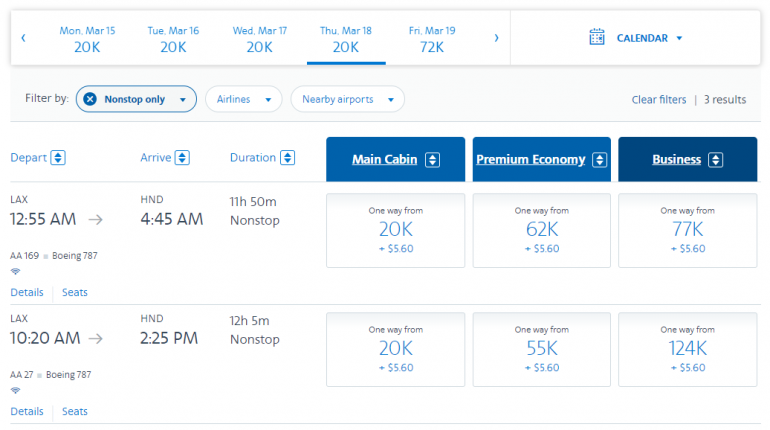Remove the Nonstop only filter via X icon

[90, 99]
